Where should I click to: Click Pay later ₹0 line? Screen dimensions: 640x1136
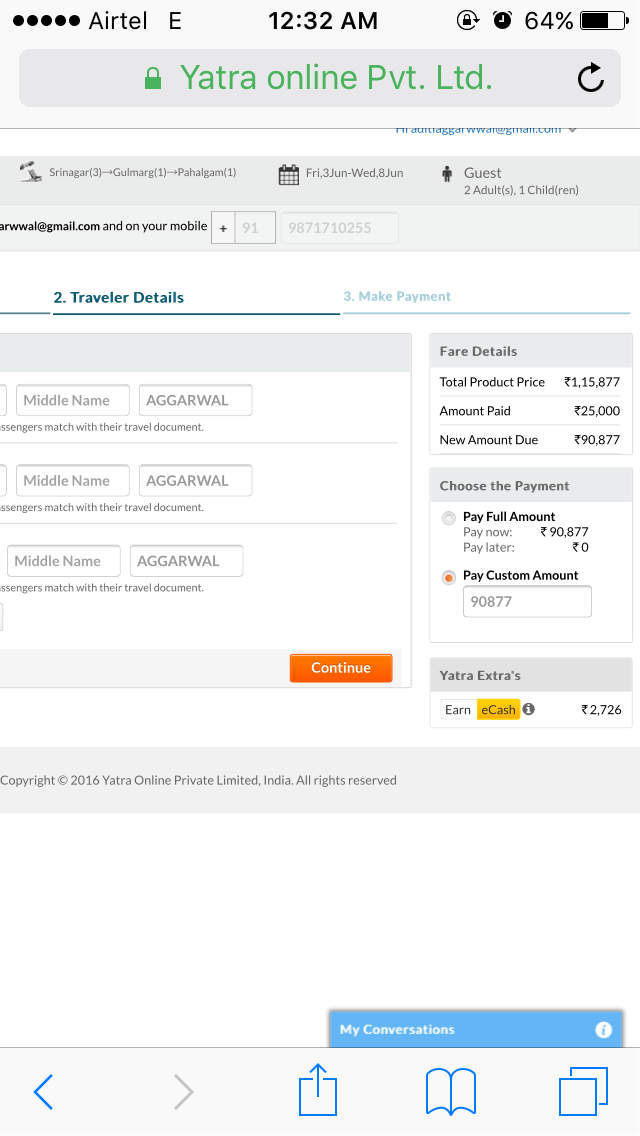click(x=525, y=548)
